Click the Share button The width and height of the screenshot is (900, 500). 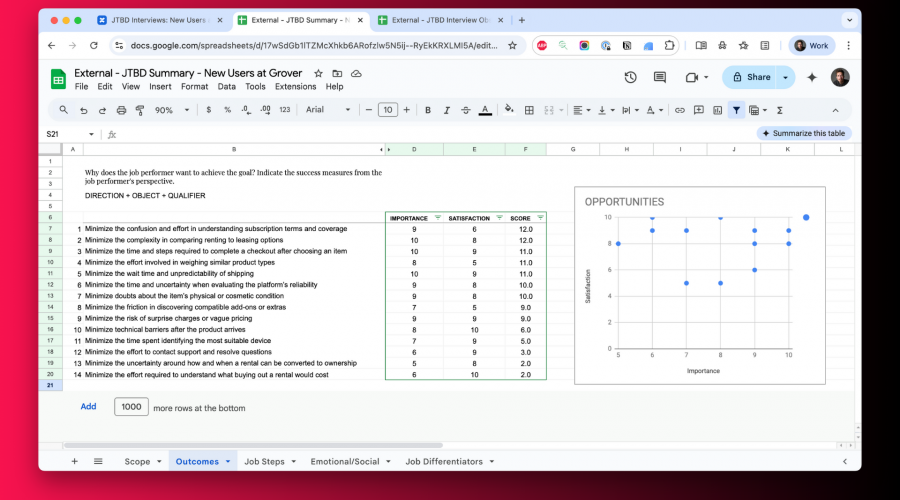[751, 77]
